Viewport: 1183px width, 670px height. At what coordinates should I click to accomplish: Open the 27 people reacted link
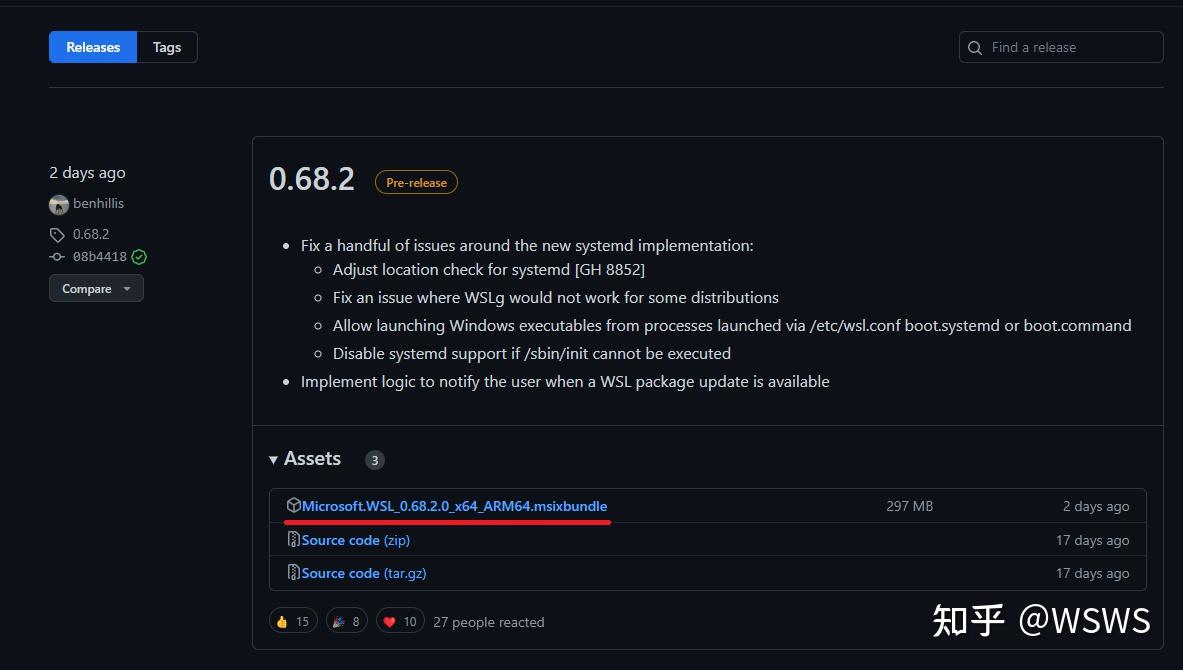click(488, 621)
